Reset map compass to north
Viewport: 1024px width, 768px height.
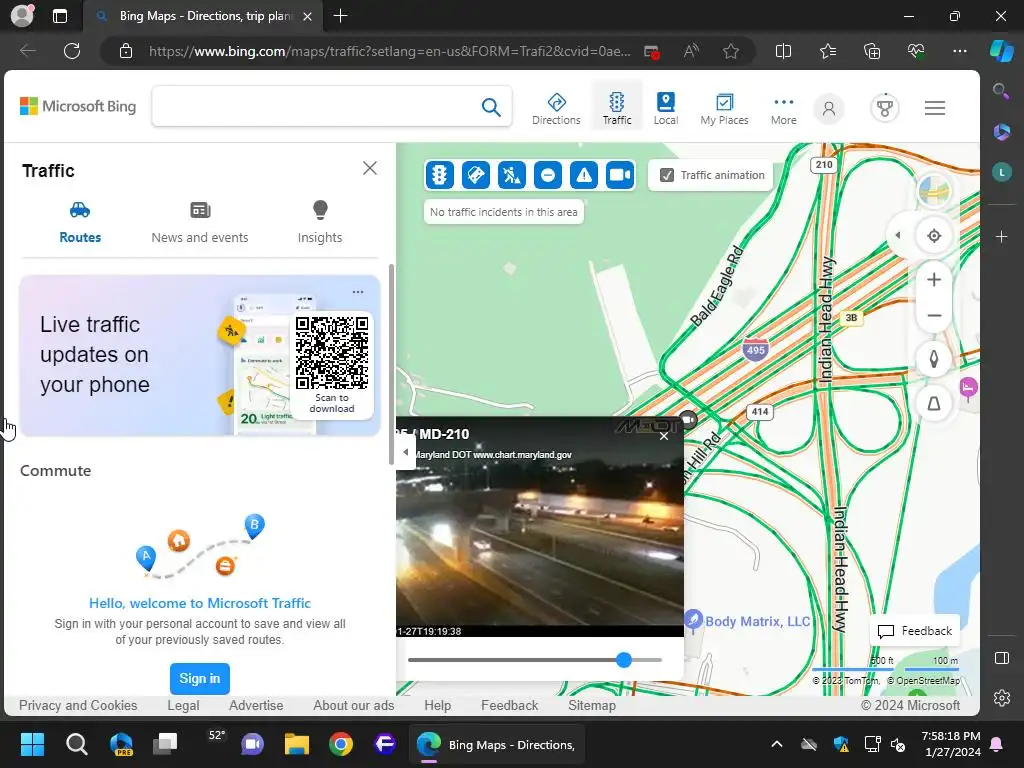coord(934,359)
